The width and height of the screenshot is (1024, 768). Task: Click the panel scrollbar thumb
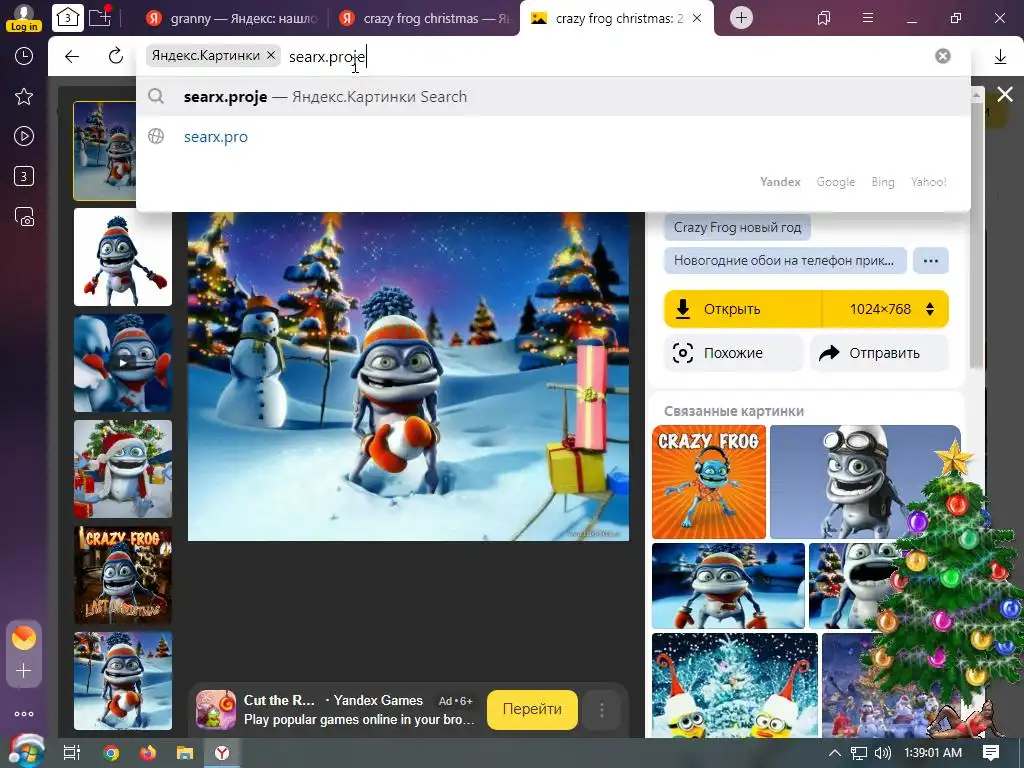[x=977, y=235]
